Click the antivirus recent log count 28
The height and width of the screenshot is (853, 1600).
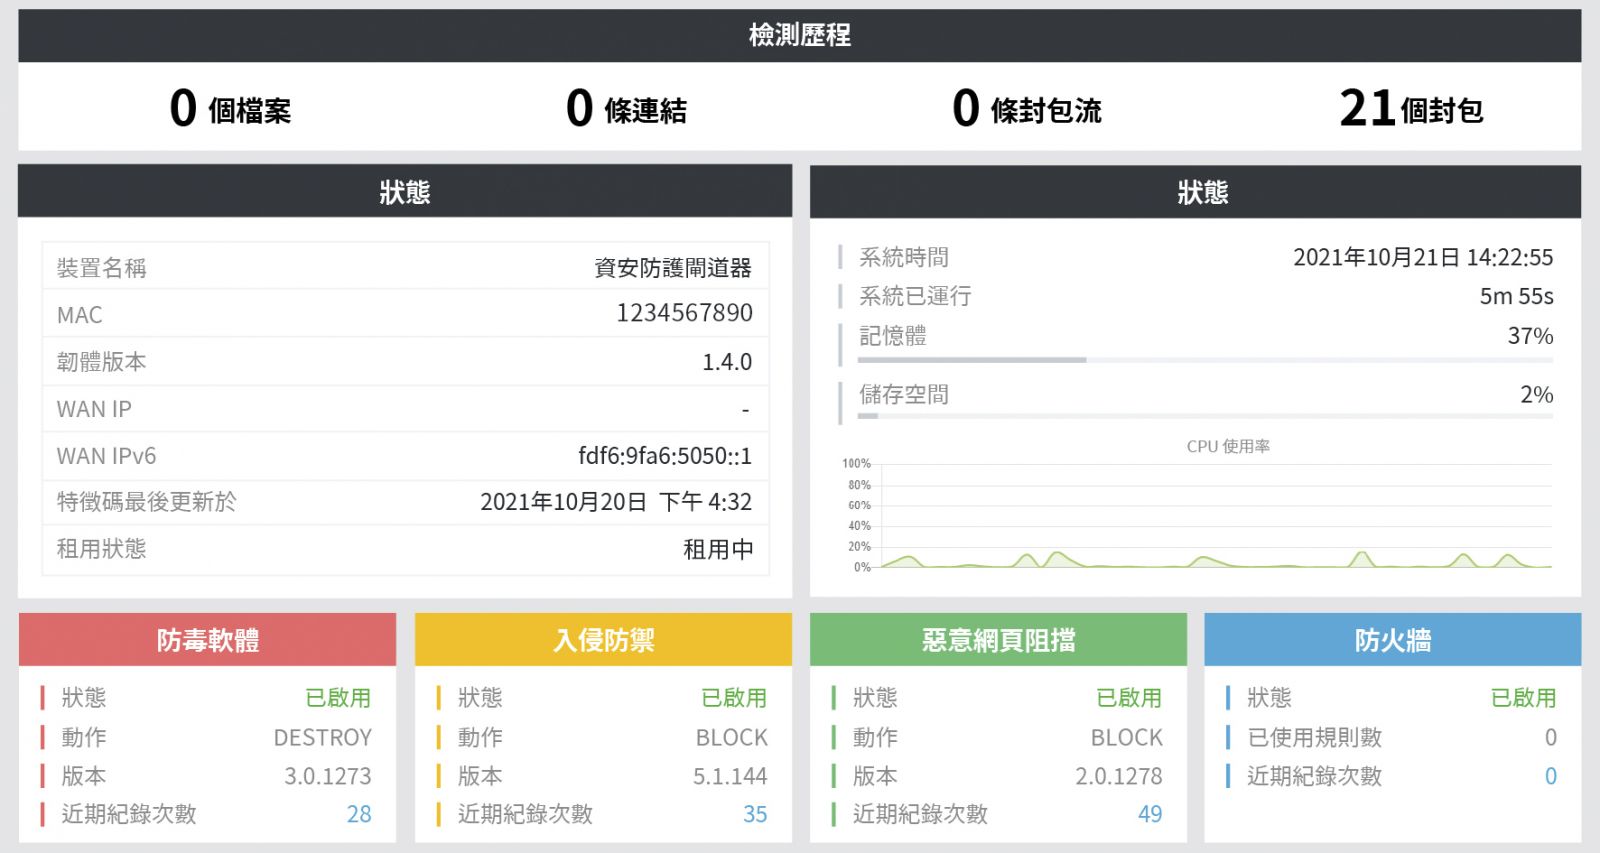tap(358, 814)
